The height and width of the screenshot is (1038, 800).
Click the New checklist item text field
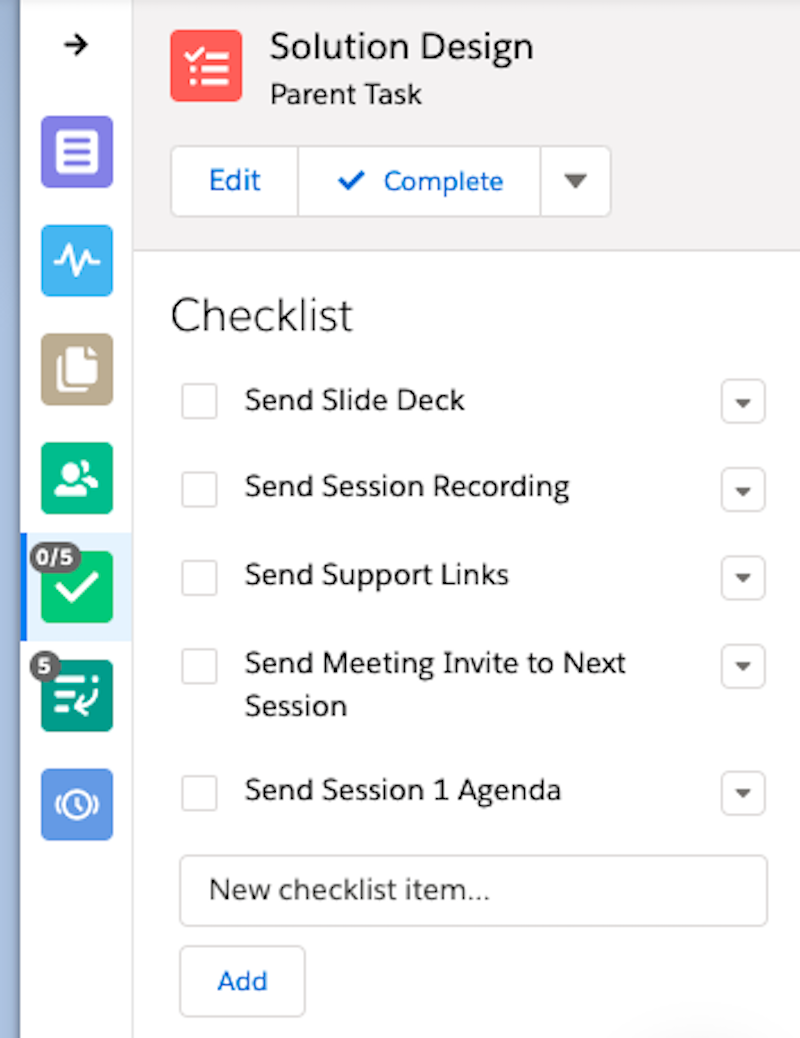point(473,890)
